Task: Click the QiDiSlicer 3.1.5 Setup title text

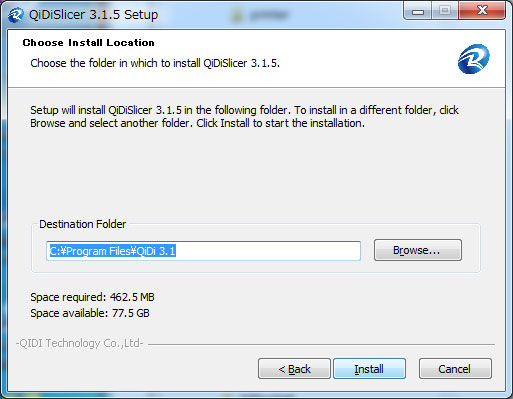Action: (x=94, y=15)
